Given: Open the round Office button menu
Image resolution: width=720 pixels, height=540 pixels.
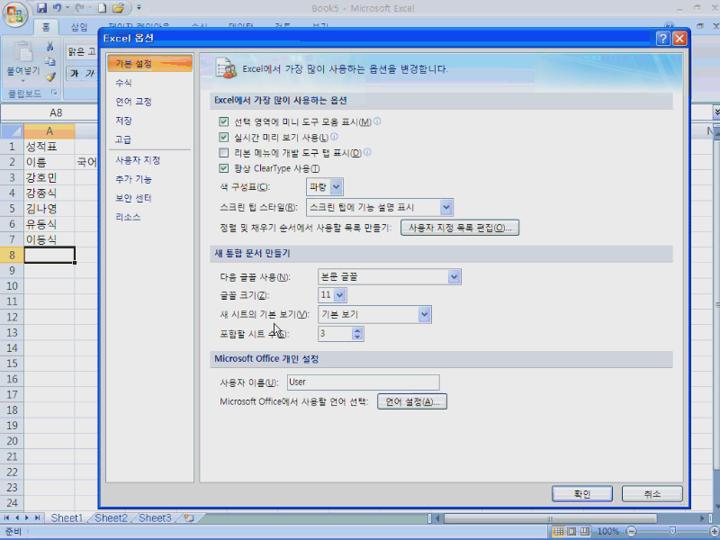Looking at the screenshot, I should tap(15, 15).
